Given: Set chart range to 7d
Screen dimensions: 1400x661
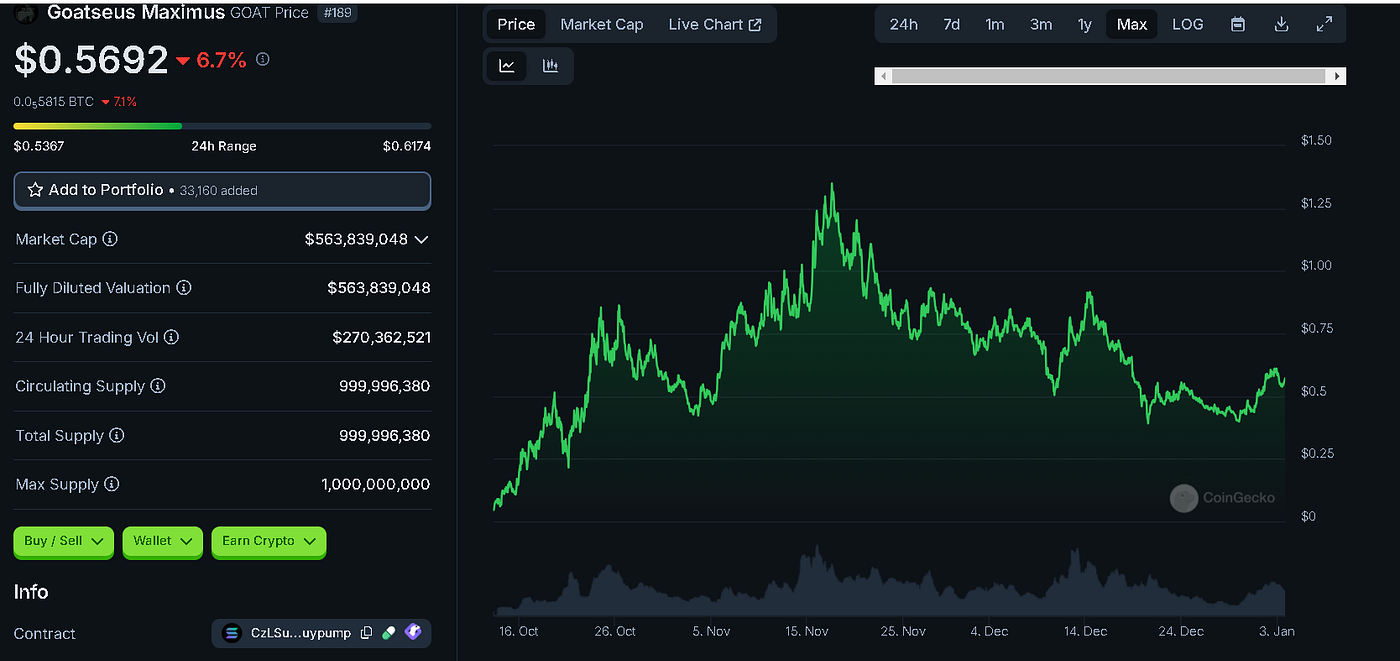Looking at the screenshot, I should tap(951, 24).
